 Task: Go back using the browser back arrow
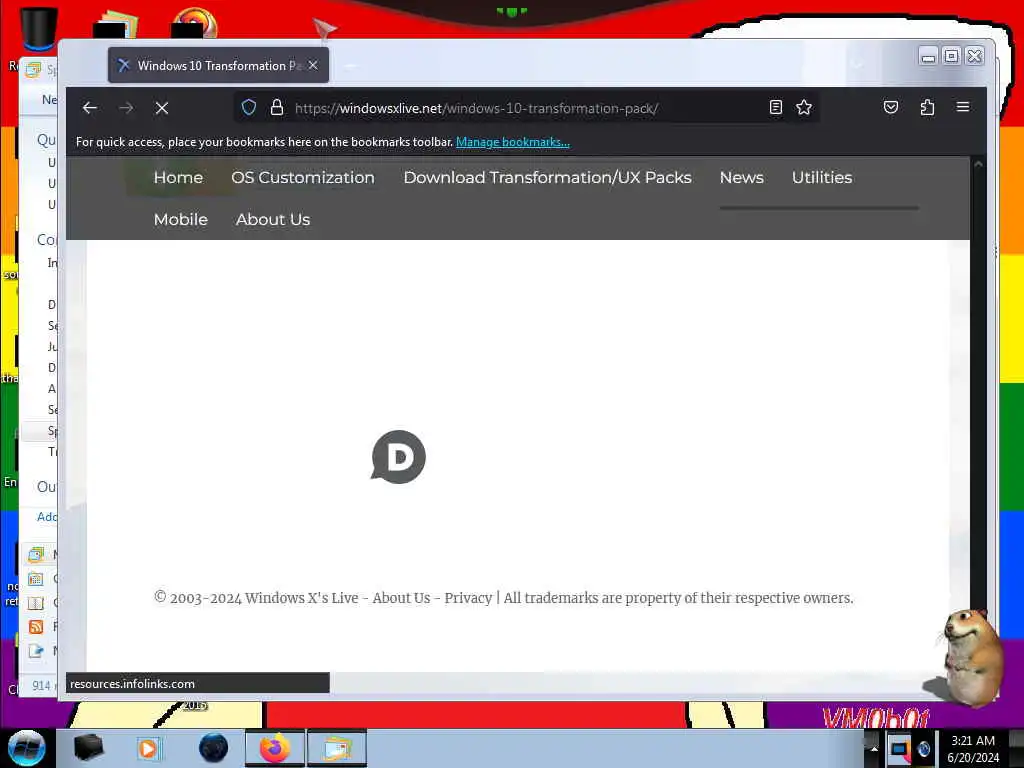(89, 108)
